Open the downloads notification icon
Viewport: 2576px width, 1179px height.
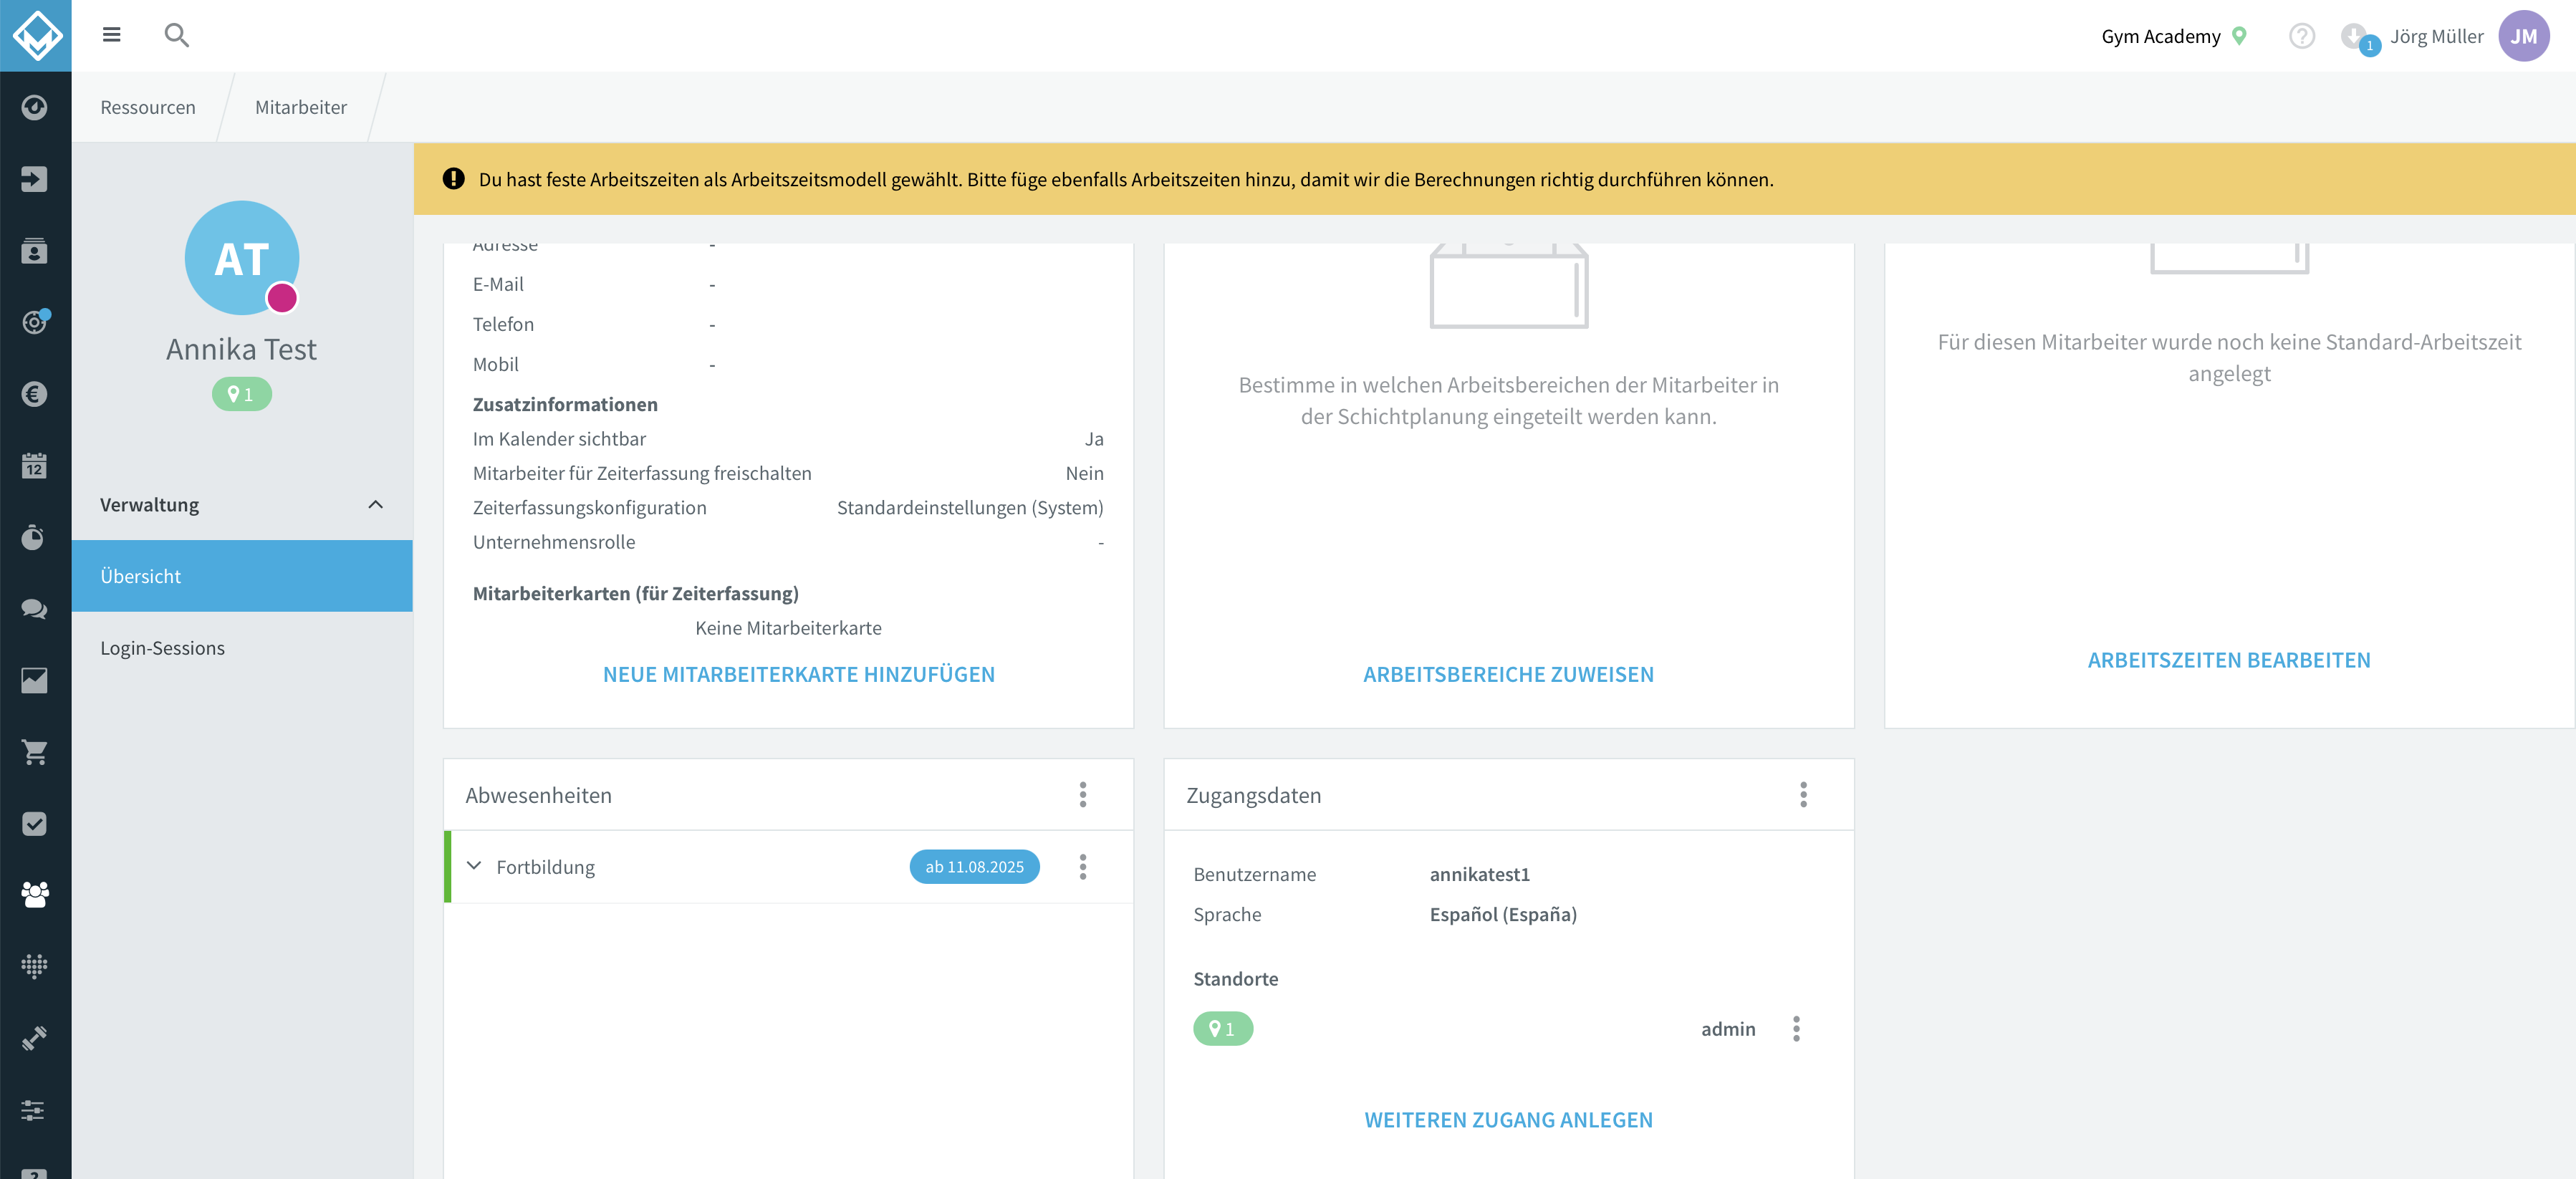[x=2357, y=37]
